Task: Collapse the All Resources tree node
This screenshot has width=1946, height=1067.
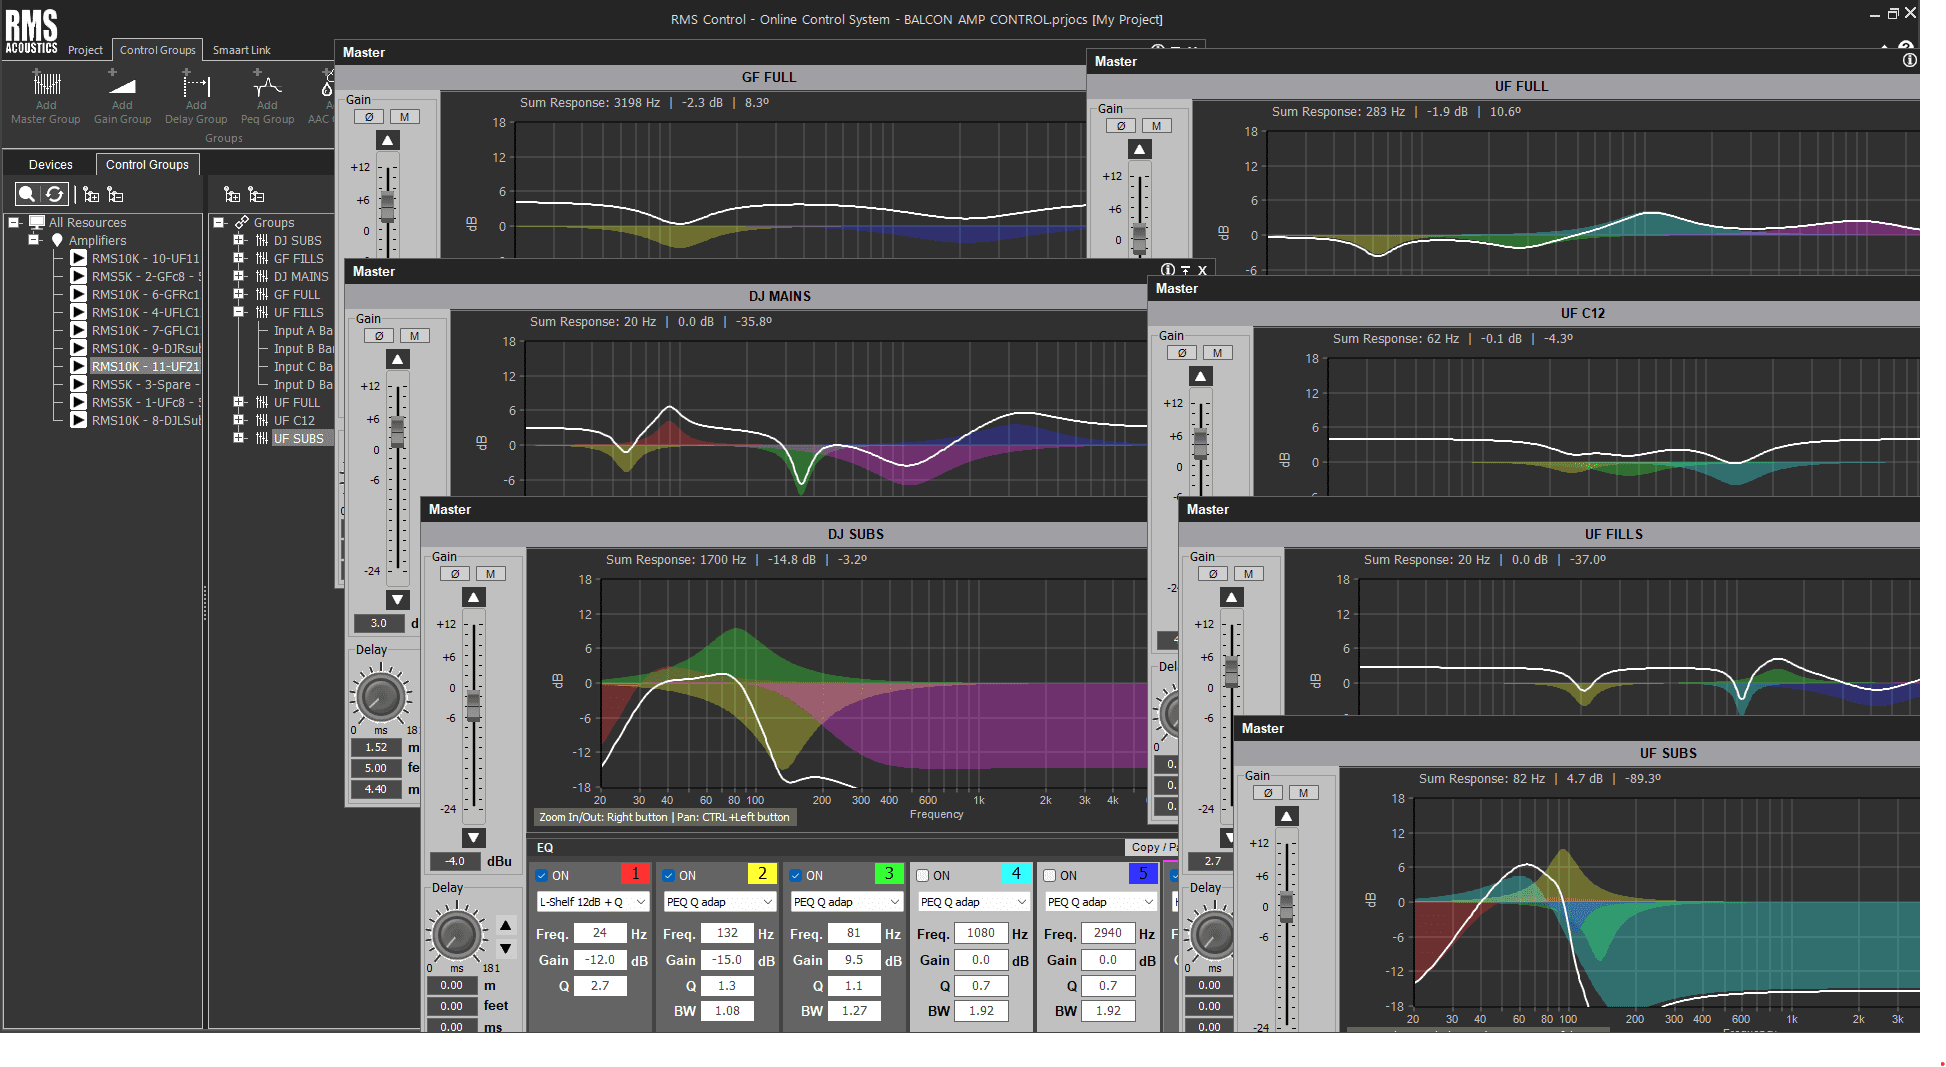Action: tap(14, 222)
